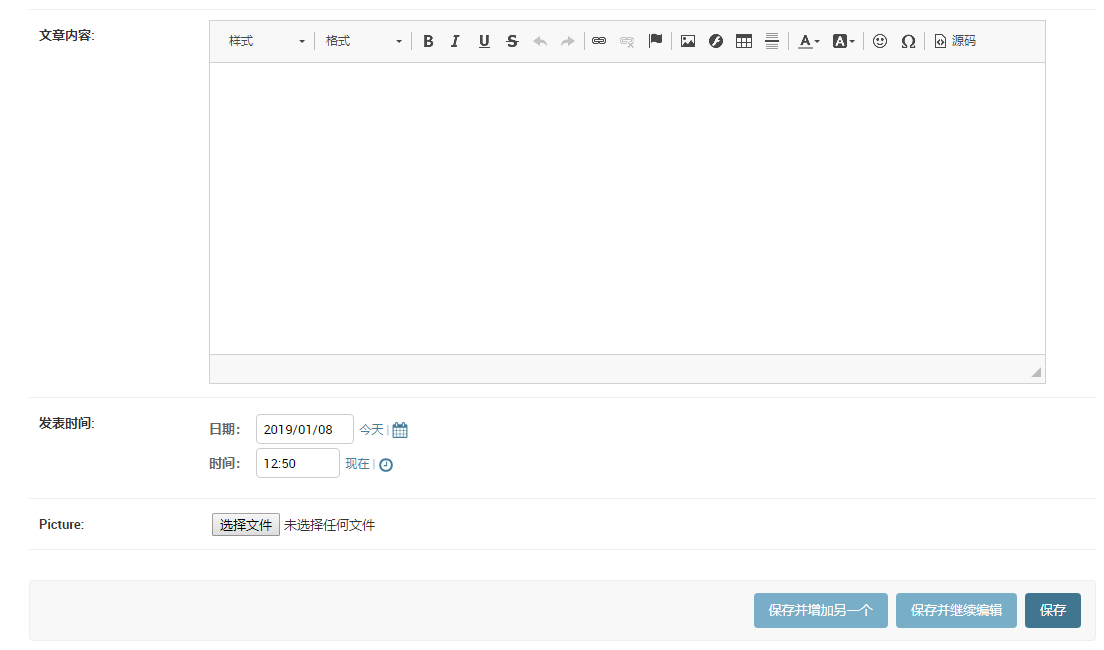Insert an image in the editor
This screenshot has width=1104, height=650.
687,41
